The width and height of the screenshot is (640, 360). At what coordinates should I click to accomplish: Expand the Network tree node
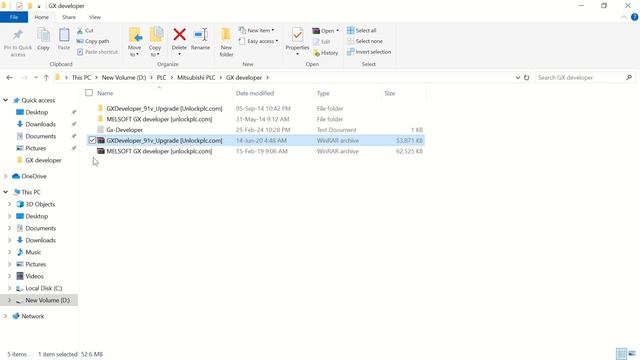(x=6, y=316)
